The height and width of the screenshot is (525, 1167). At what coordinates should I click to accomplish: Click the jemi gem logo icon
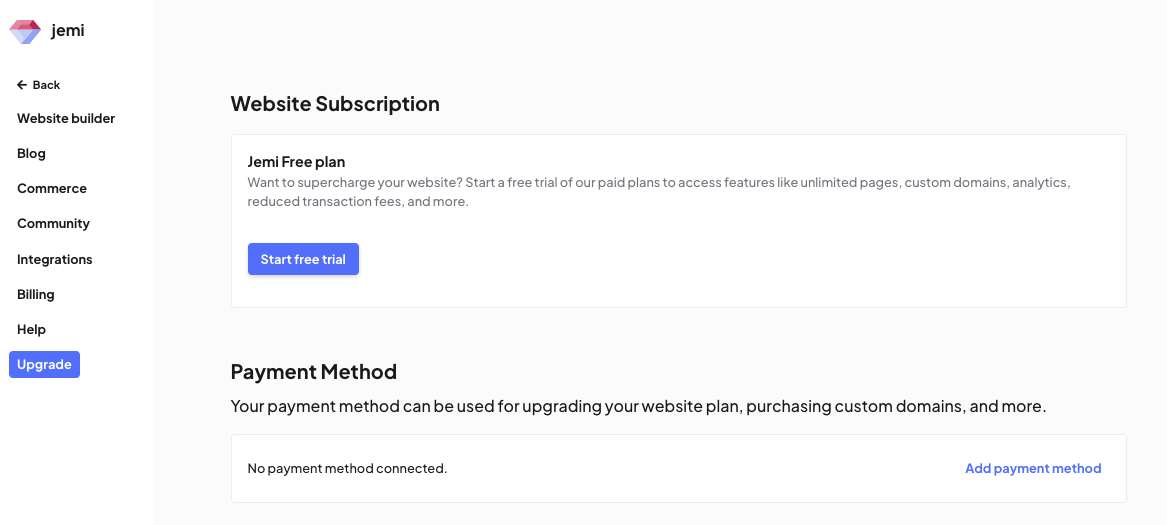click(x=25, y=31)
